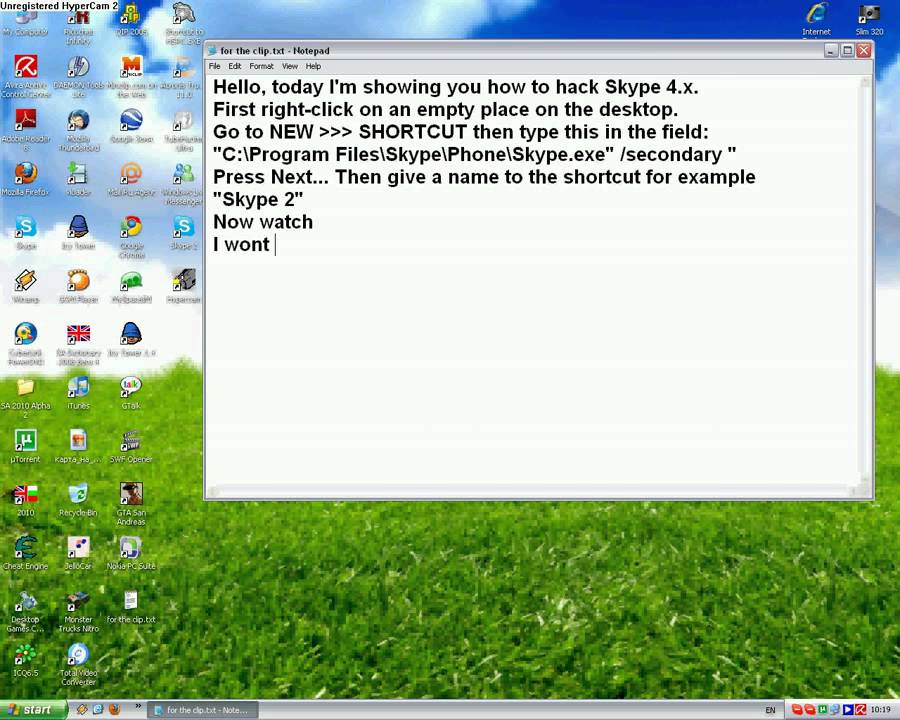The height and width of the screenshot is (720, 900).
Task: Select the GTA San Andreas desktop icon
Action: point(131,504)
